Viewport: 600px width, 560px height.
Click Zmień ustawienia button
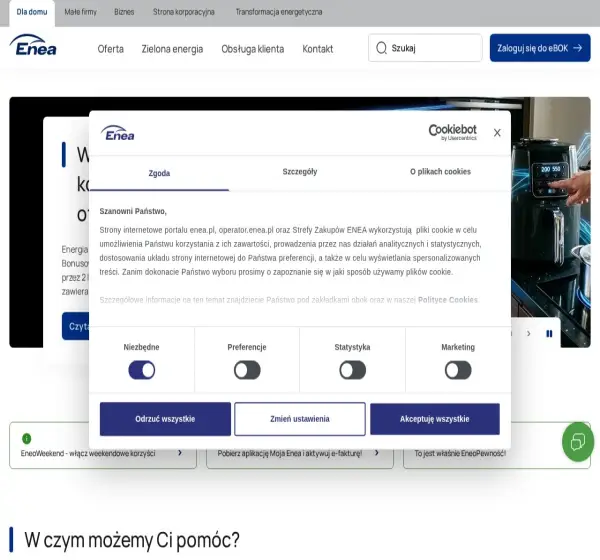tap(300, 419)
